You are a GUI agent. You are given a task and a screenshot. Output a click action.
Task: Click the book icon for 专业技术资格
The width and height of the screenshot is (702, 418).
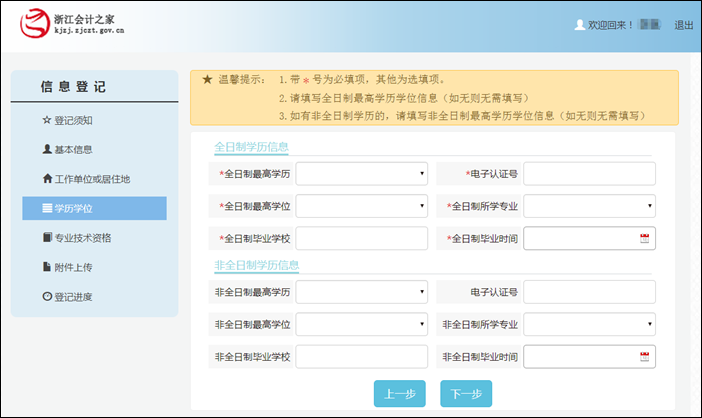(46, 238)
